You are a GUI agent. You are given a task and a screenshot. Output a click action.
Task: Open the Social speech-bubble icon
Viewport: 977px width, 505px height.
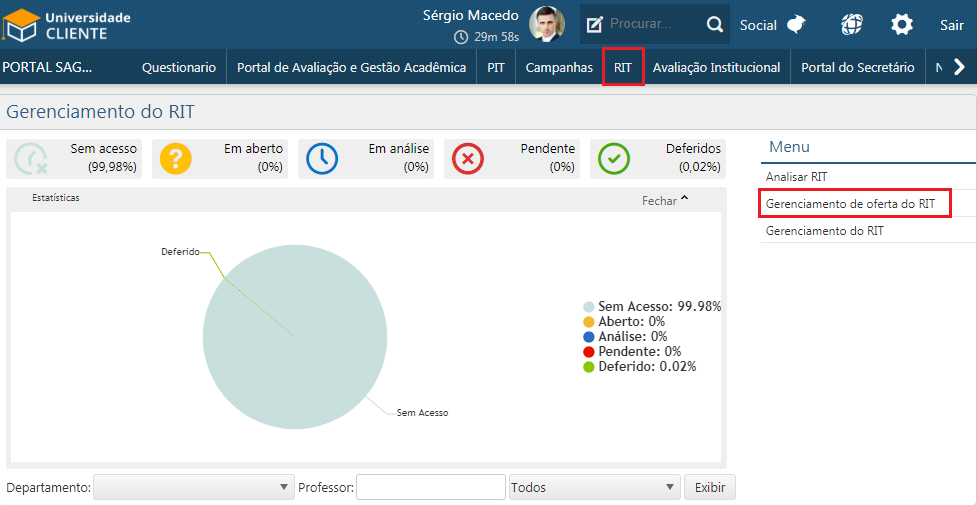pos(796,25)
